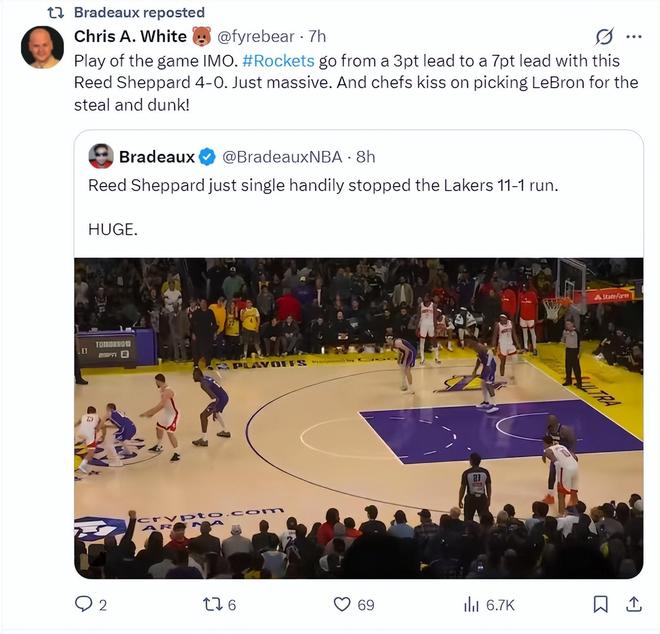Click the repost arrows icon beside Bradeaux reposted
660x634 pixels.
coord(56,12)
